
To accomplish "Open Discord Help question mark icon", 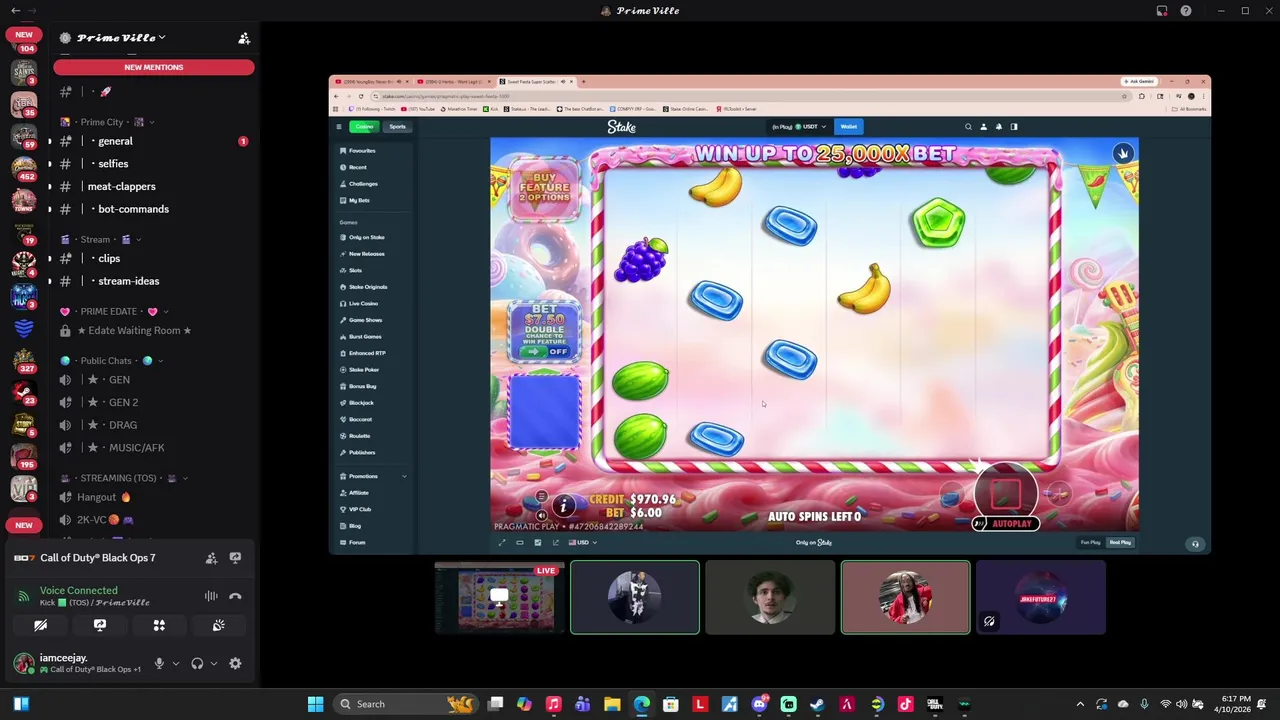I will click(x=1186, y=11).
